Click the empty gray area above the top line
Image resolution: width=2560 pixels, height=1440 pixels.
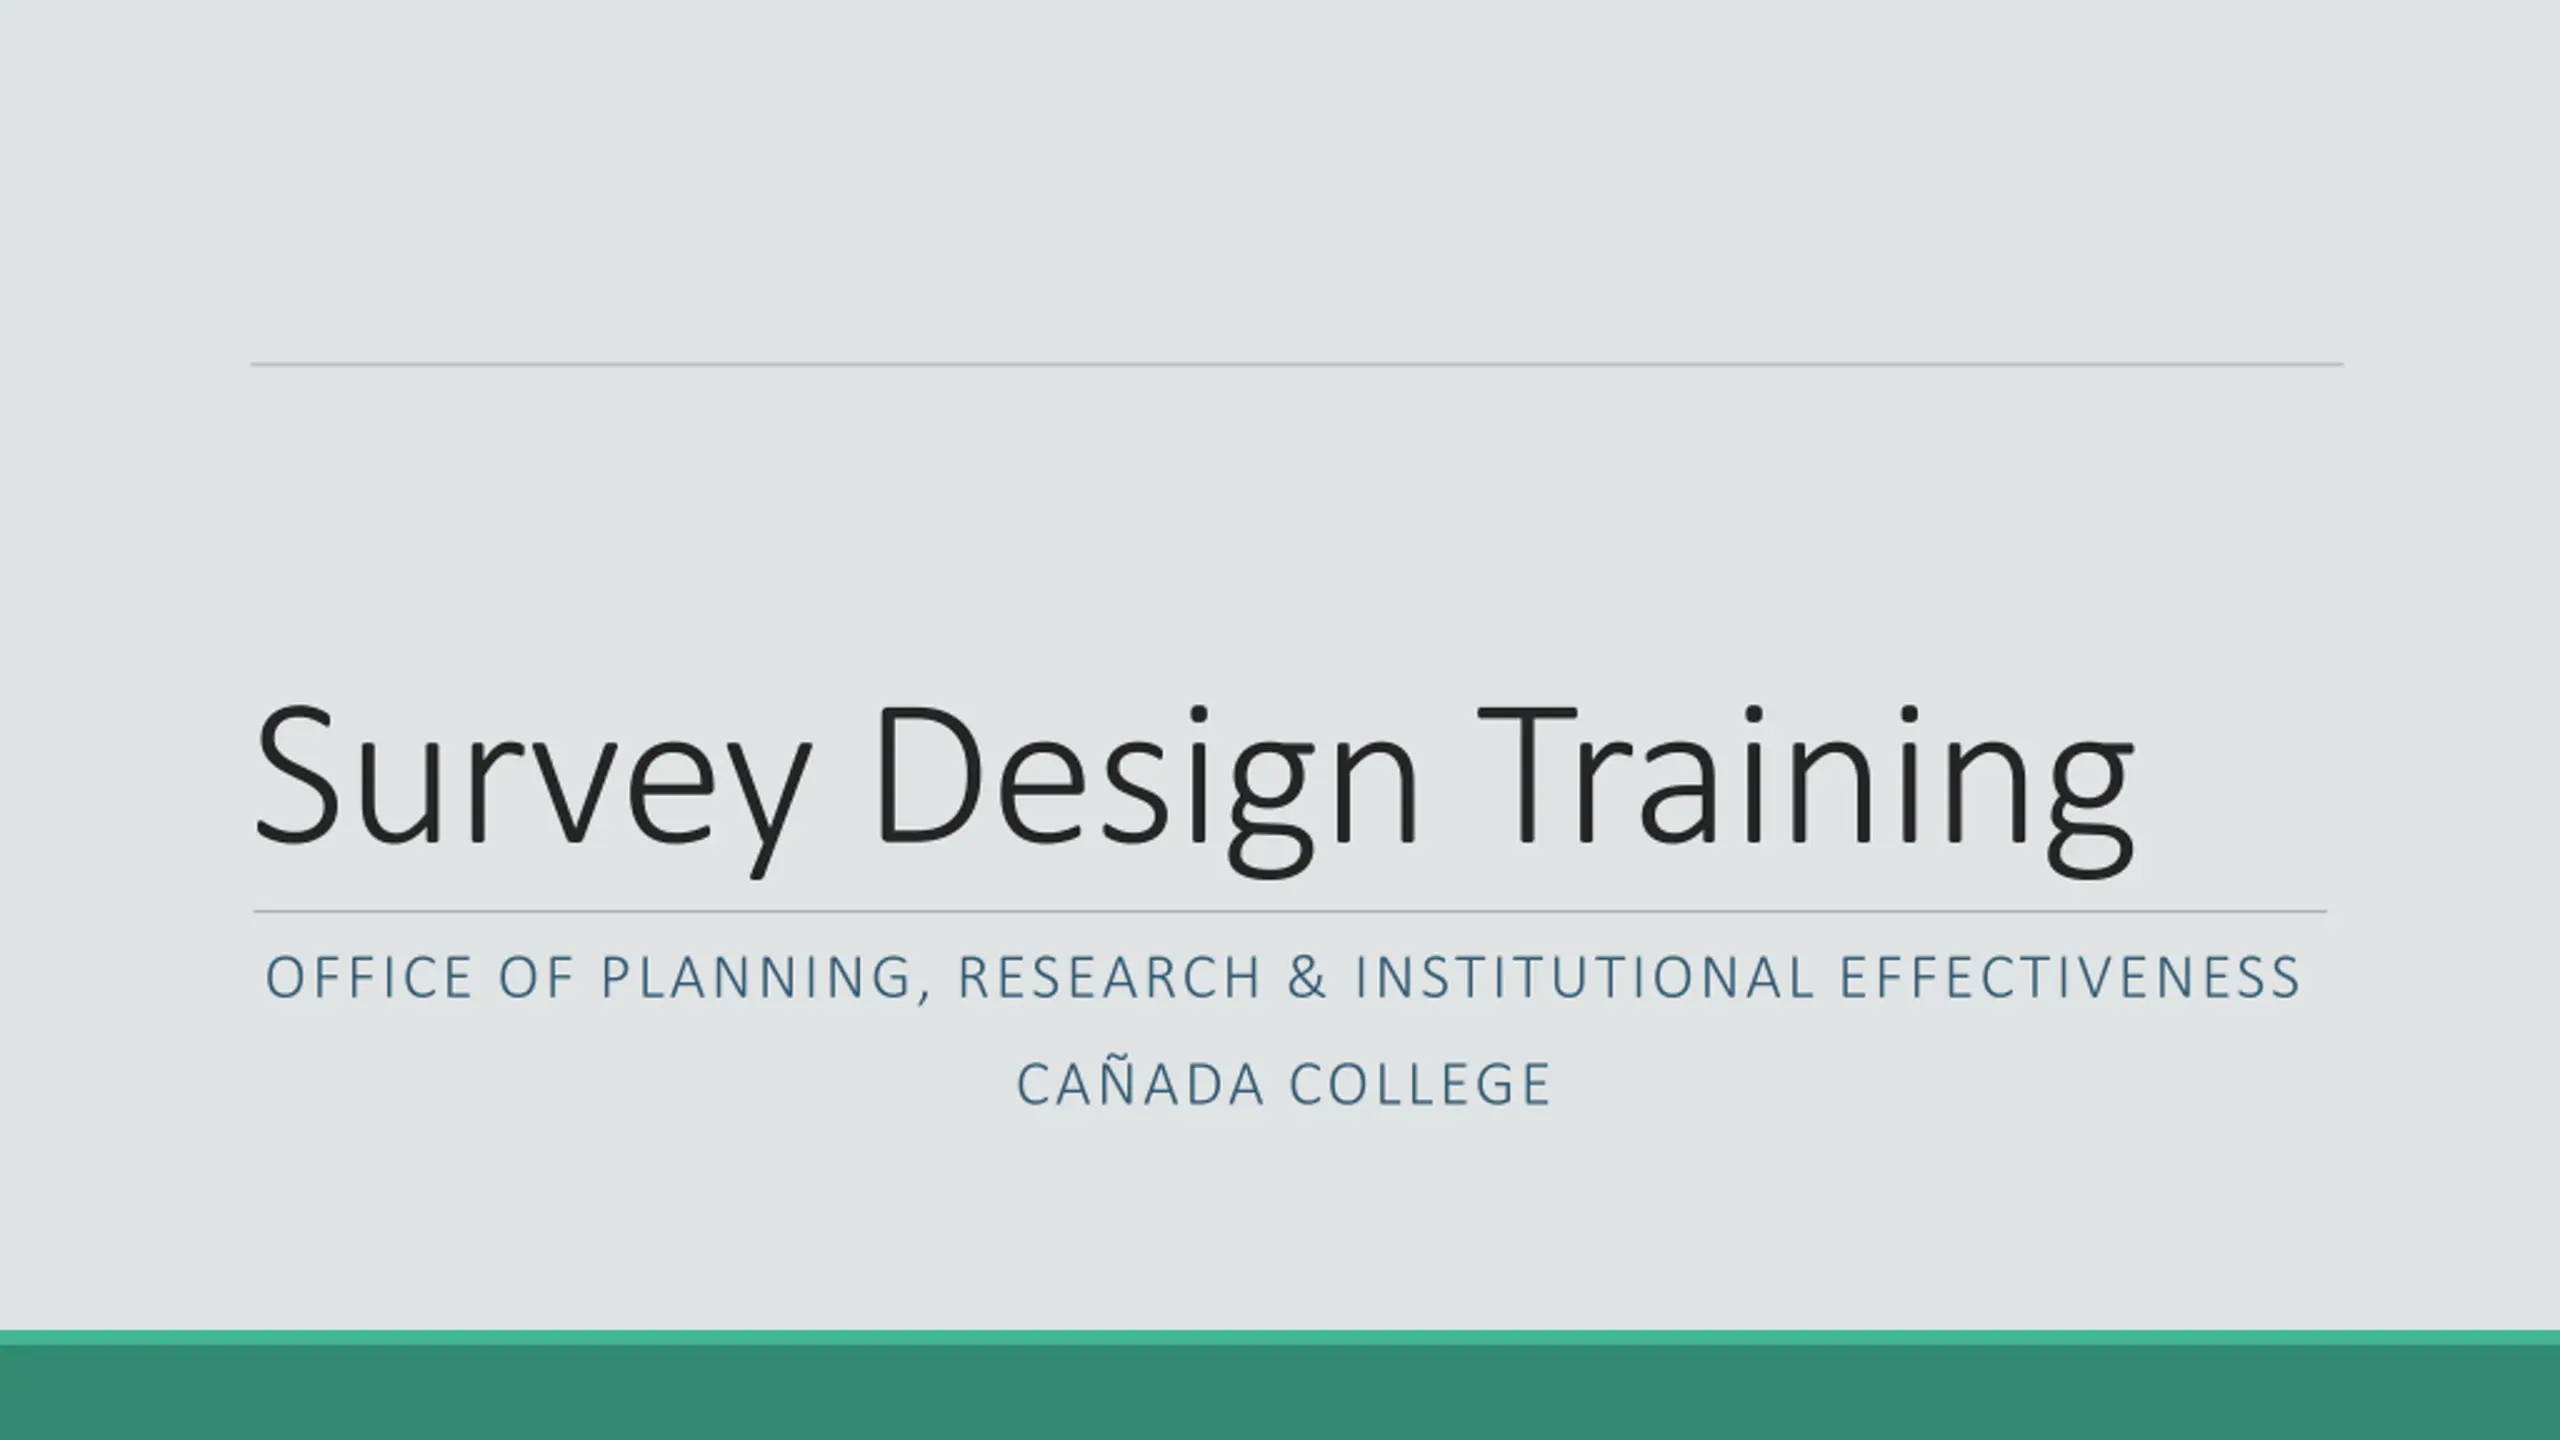coord(1280,180)
